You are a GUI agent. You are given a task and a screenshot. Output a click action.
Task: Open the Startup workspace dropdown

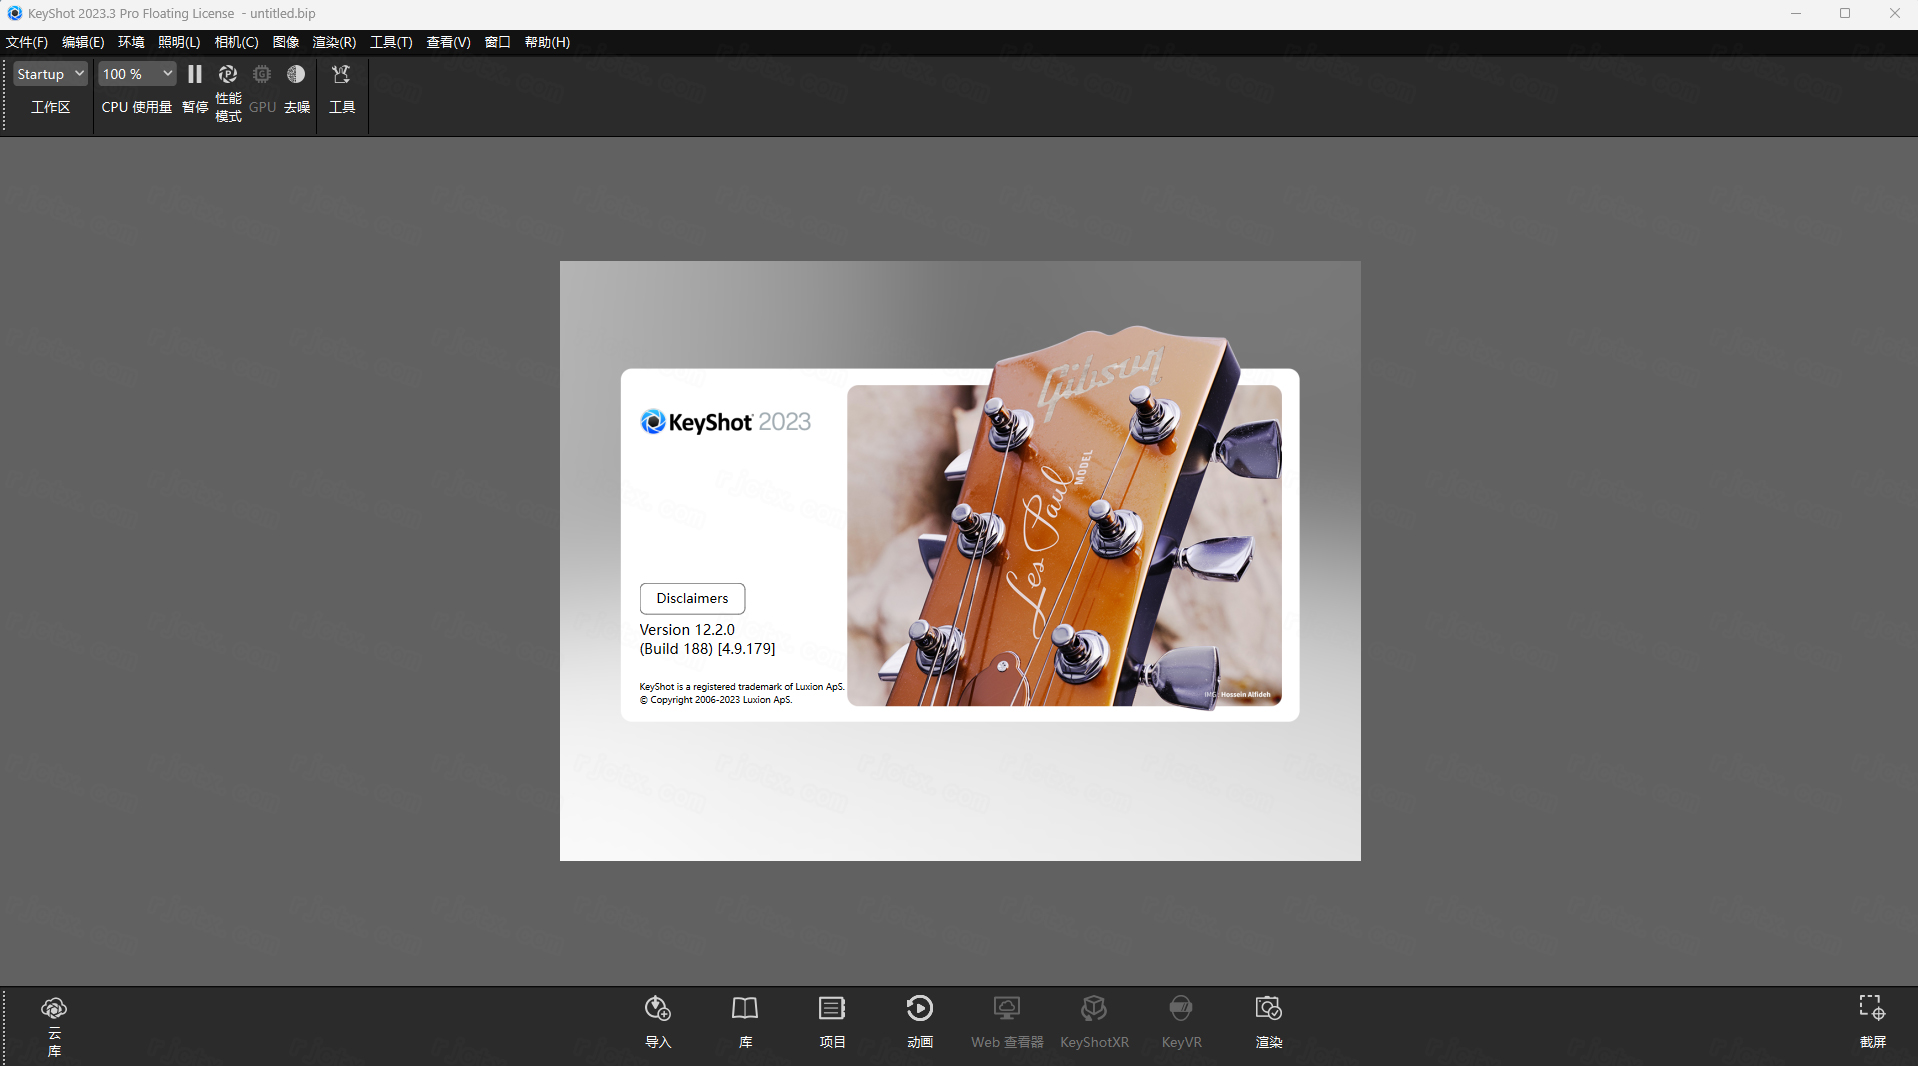point(50,74)
